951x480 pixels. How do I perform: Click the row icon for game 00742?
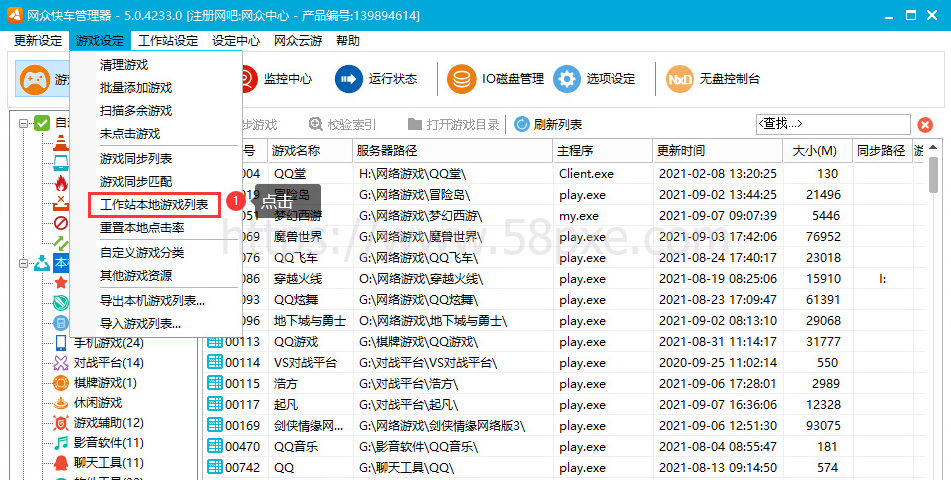215,467
